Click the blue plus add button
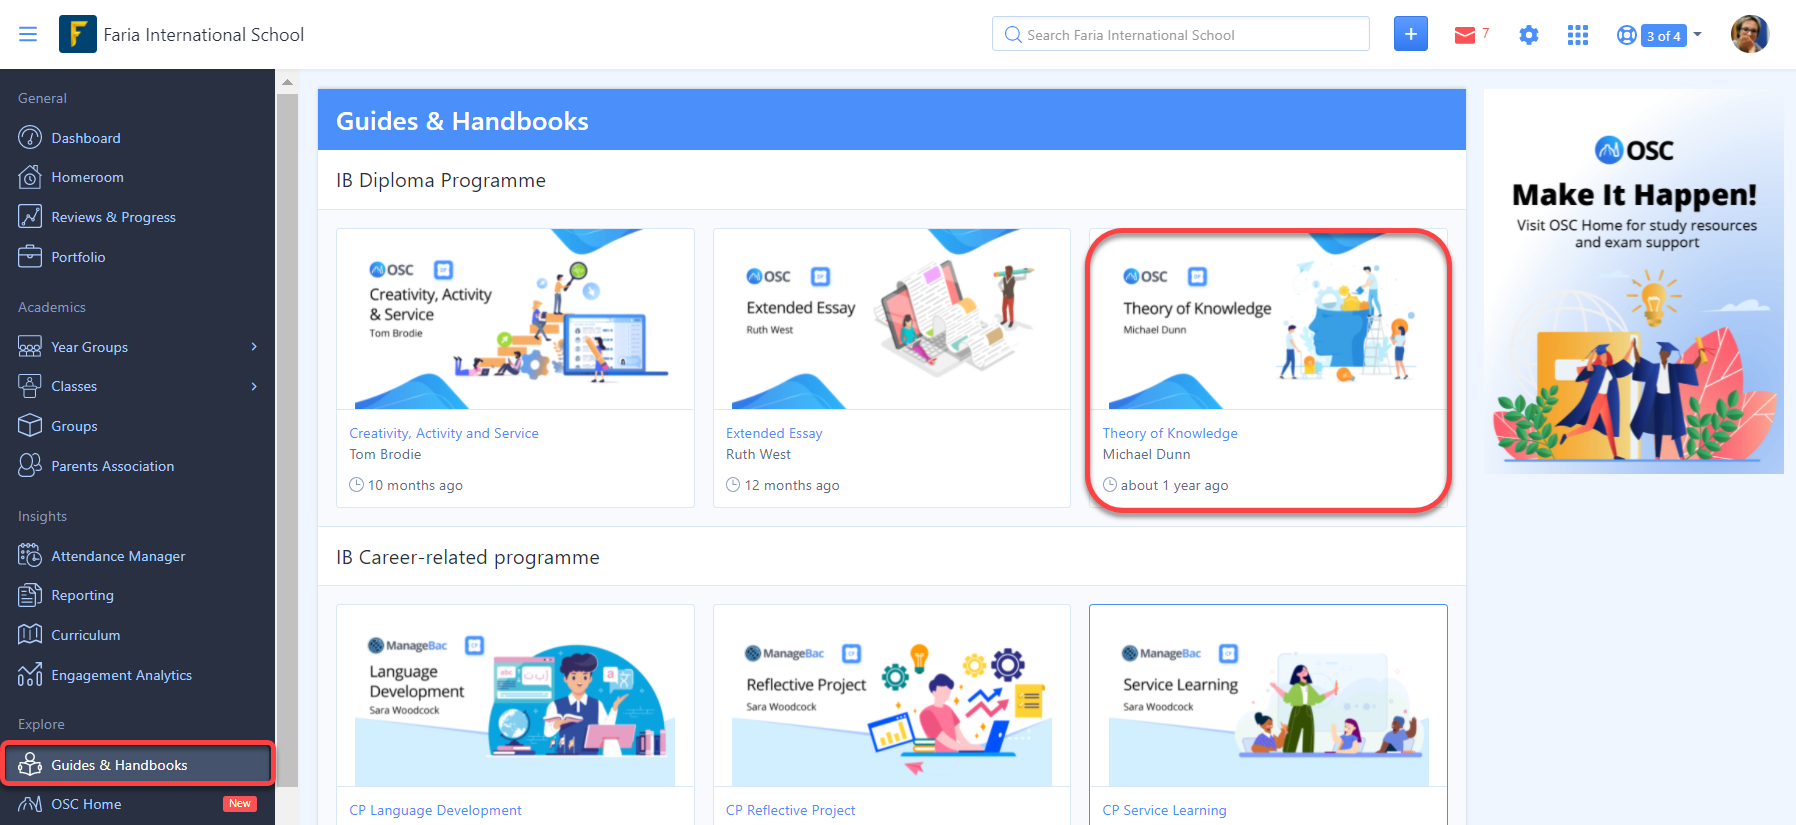Screen dimensions: 1796x825 1411,34
